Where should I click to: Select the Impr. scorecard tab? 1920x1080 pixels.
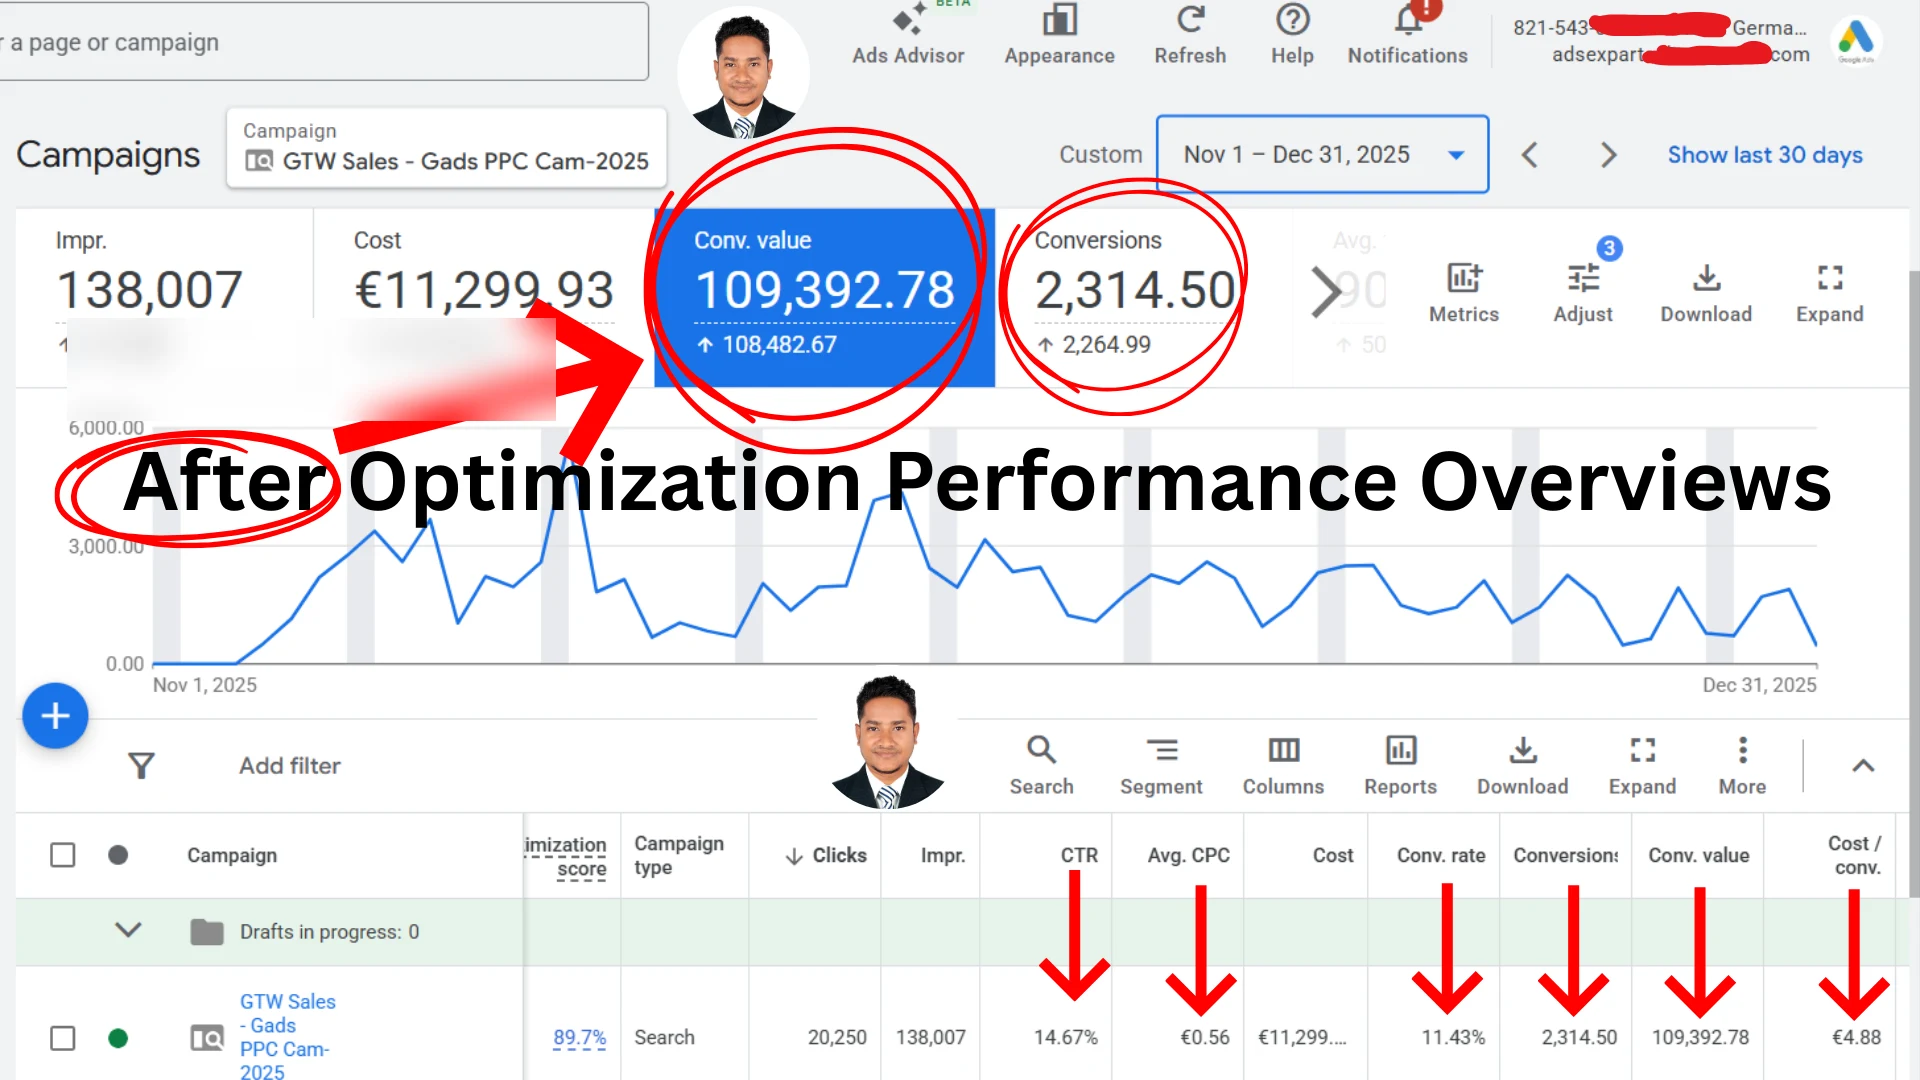click(164, 297)
